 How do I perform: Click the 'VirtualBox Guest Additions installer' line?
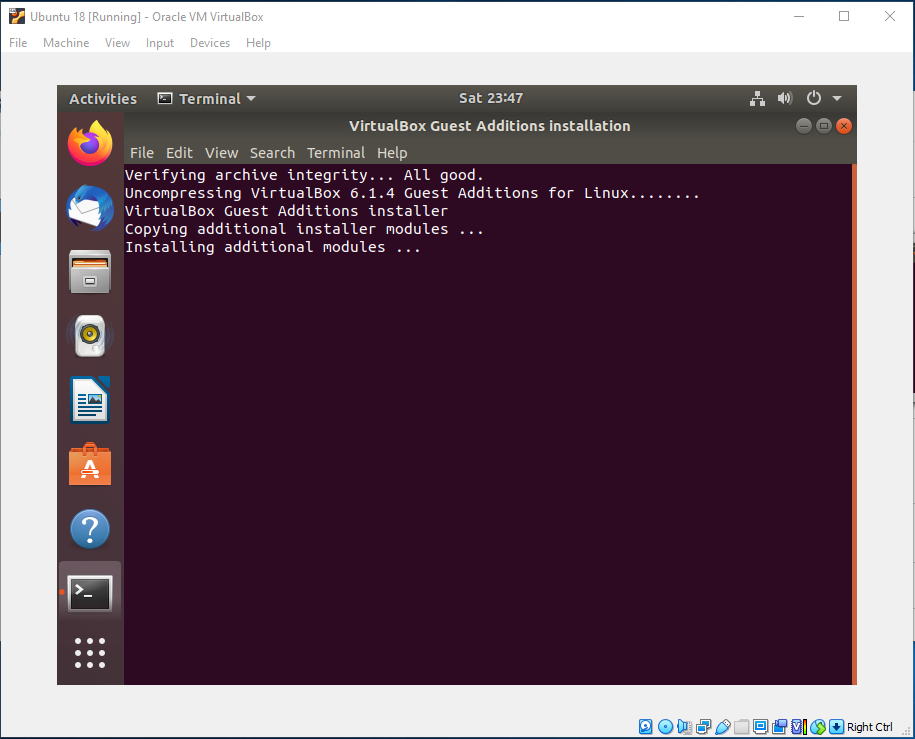click(287, 211)
